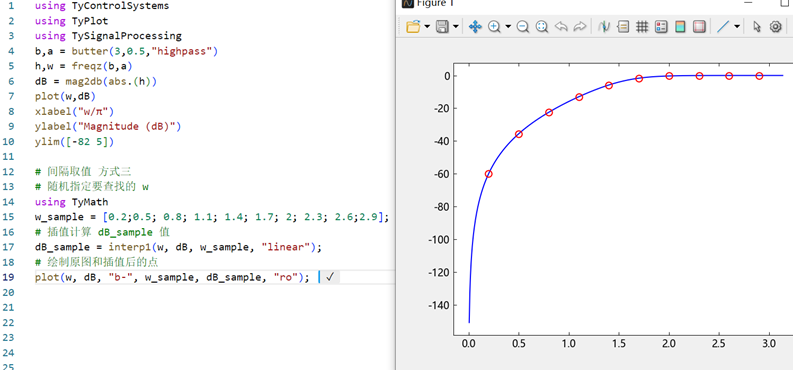Select the zoom-out magnifier tool

click(523, 27)
